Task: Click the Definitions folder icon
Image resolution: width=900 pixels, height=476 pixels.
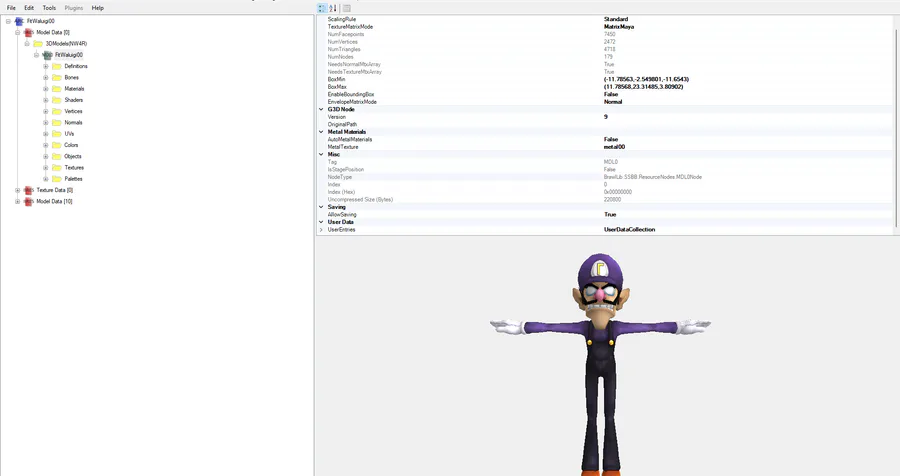Action: (57, 67)
